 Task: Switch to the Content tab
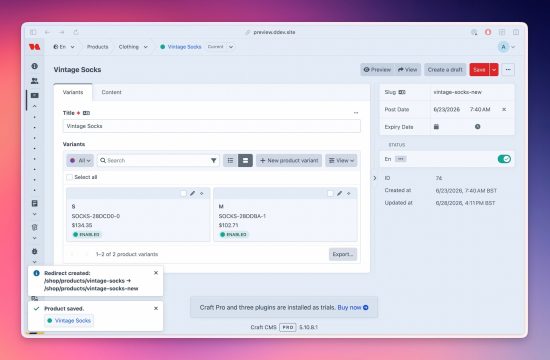(x=112, y=92)
